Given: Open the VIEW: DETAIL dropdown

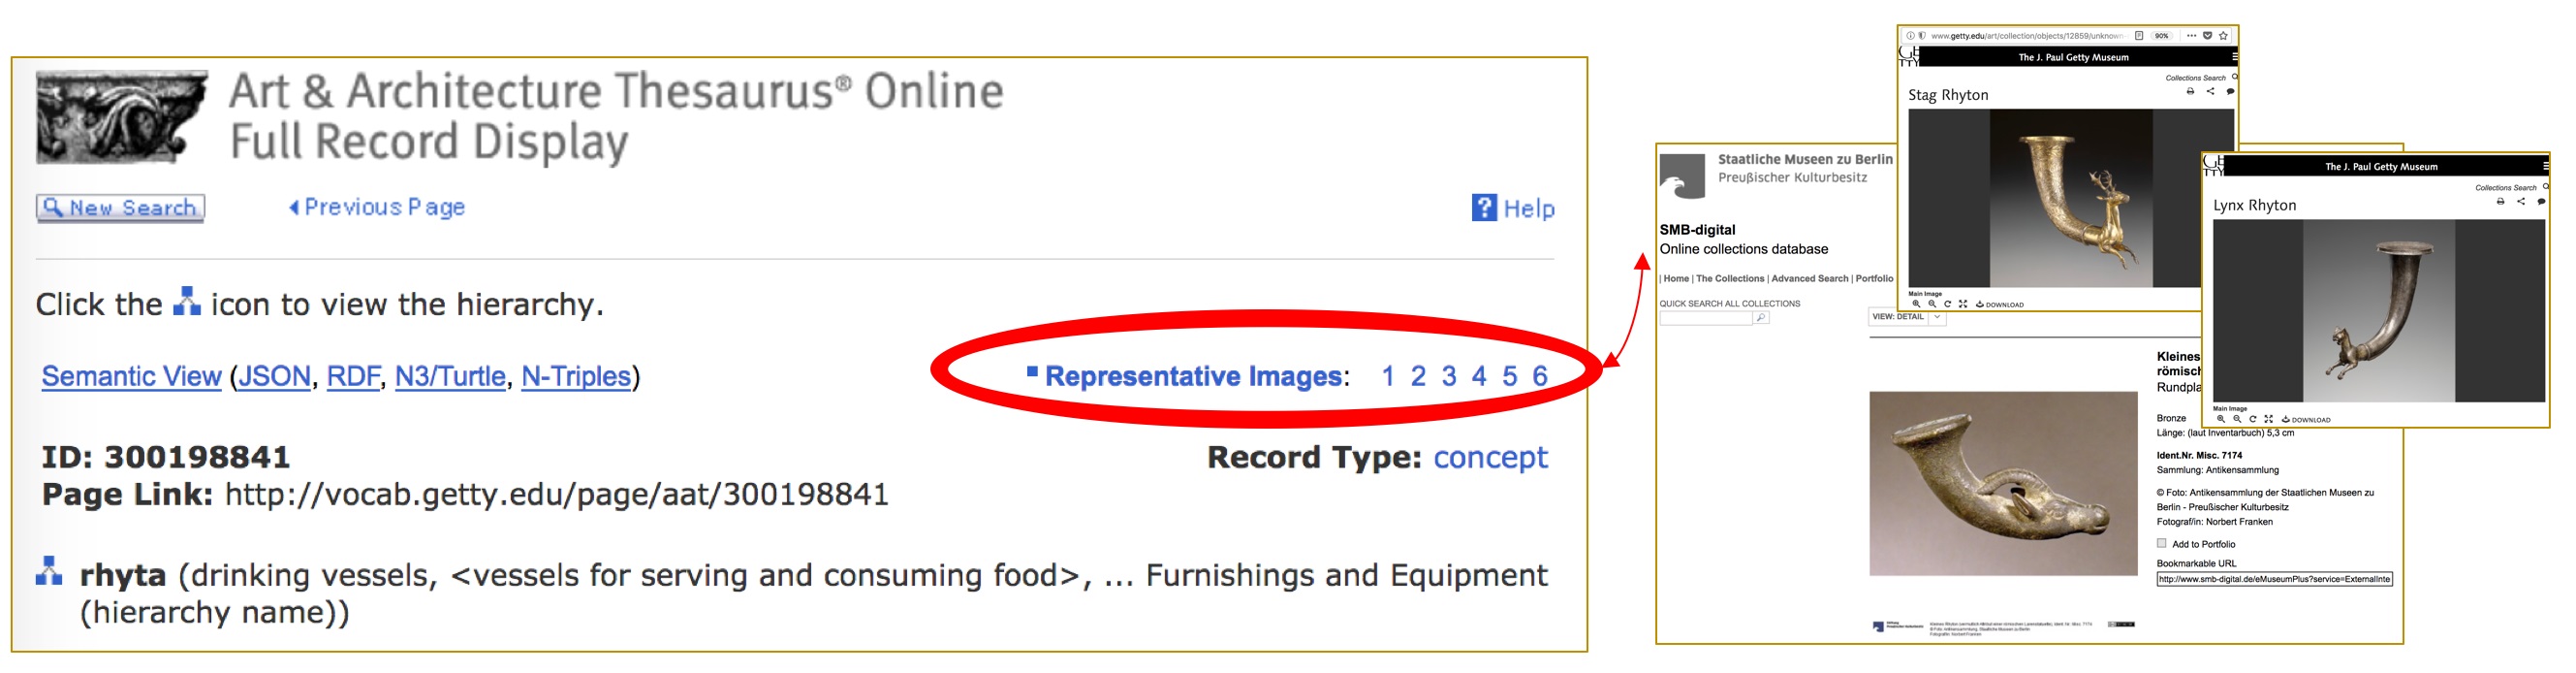Looking at the screenshot, I should pos(1906,317).
